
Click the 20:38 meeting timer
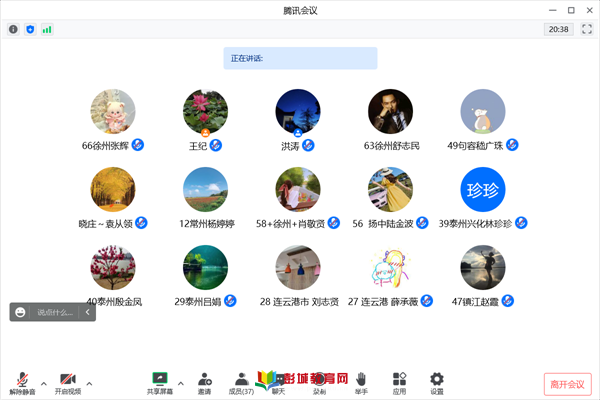(x=558, y=29)
